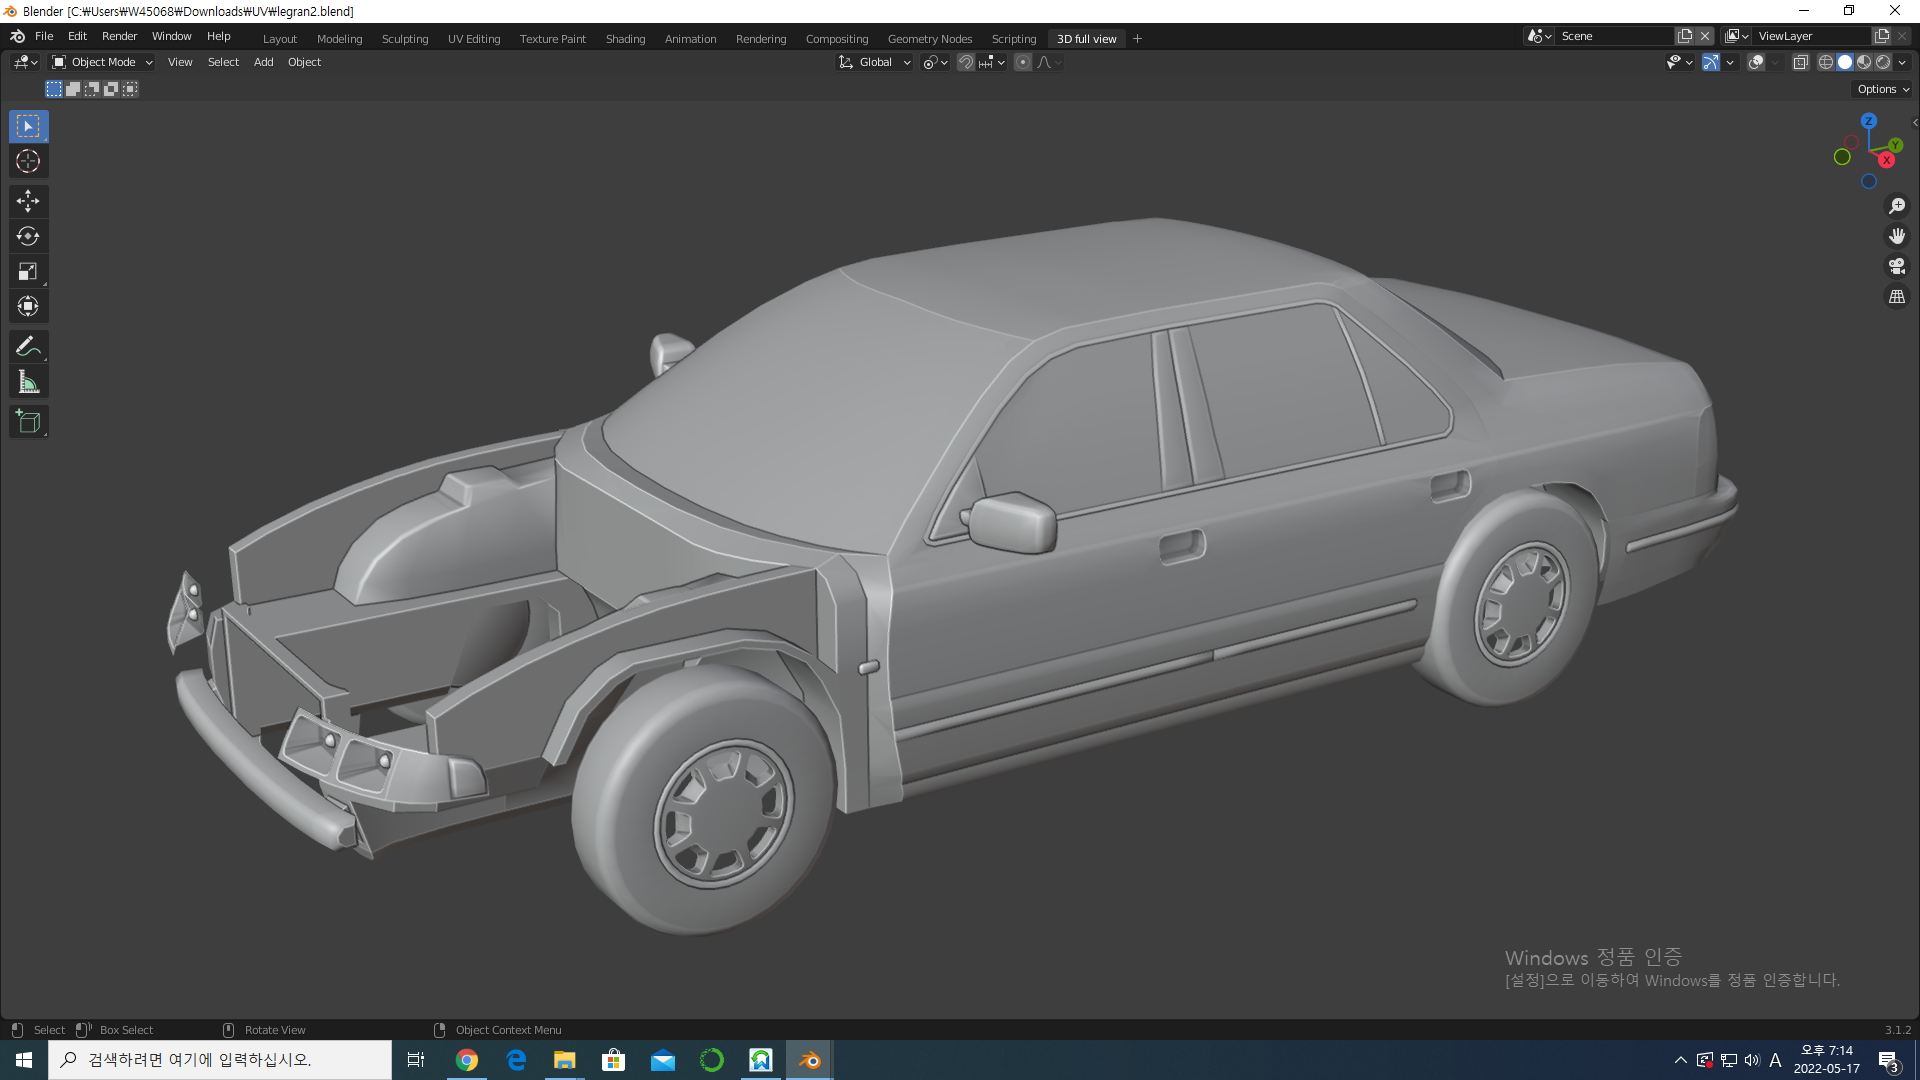Open Global transform orientation dropdown
The image size is (1920, 1080).
[875, 62]
